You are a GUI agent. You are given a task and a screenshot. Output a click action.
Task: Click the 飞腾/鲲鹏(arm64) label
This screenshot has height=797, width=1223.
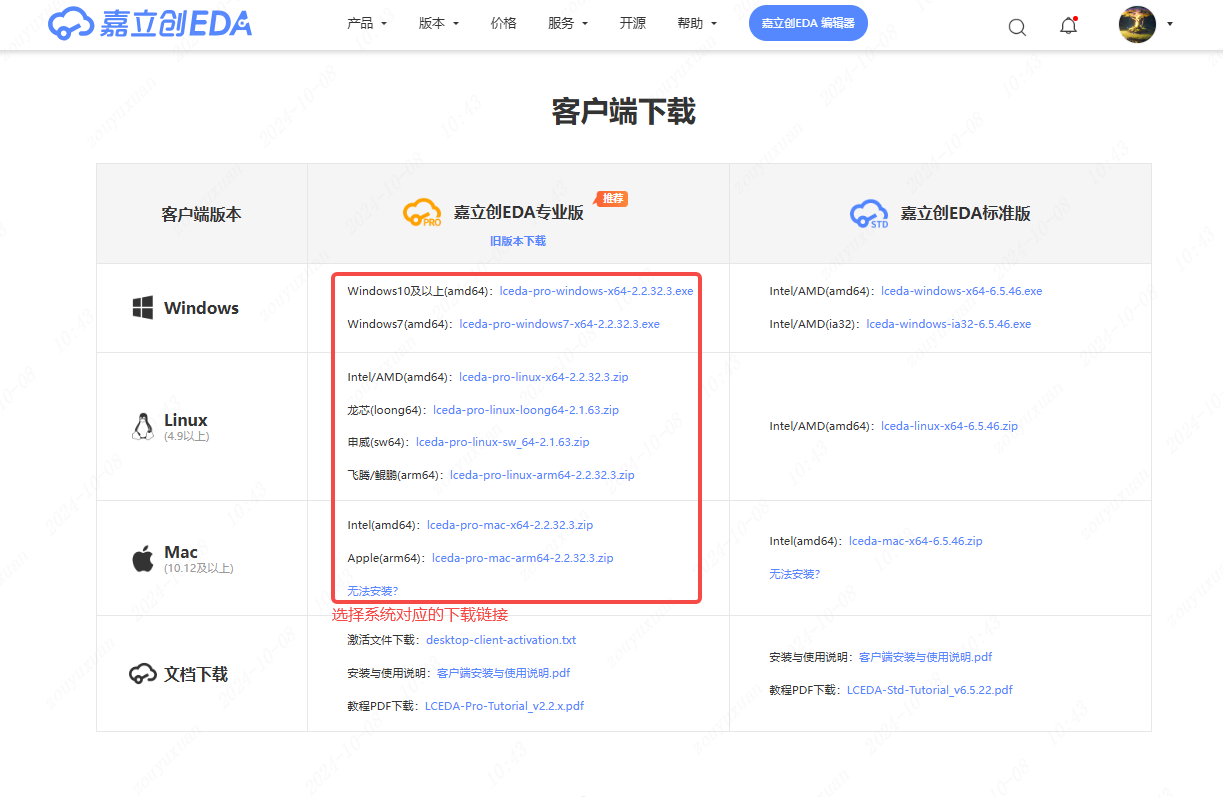394,475
